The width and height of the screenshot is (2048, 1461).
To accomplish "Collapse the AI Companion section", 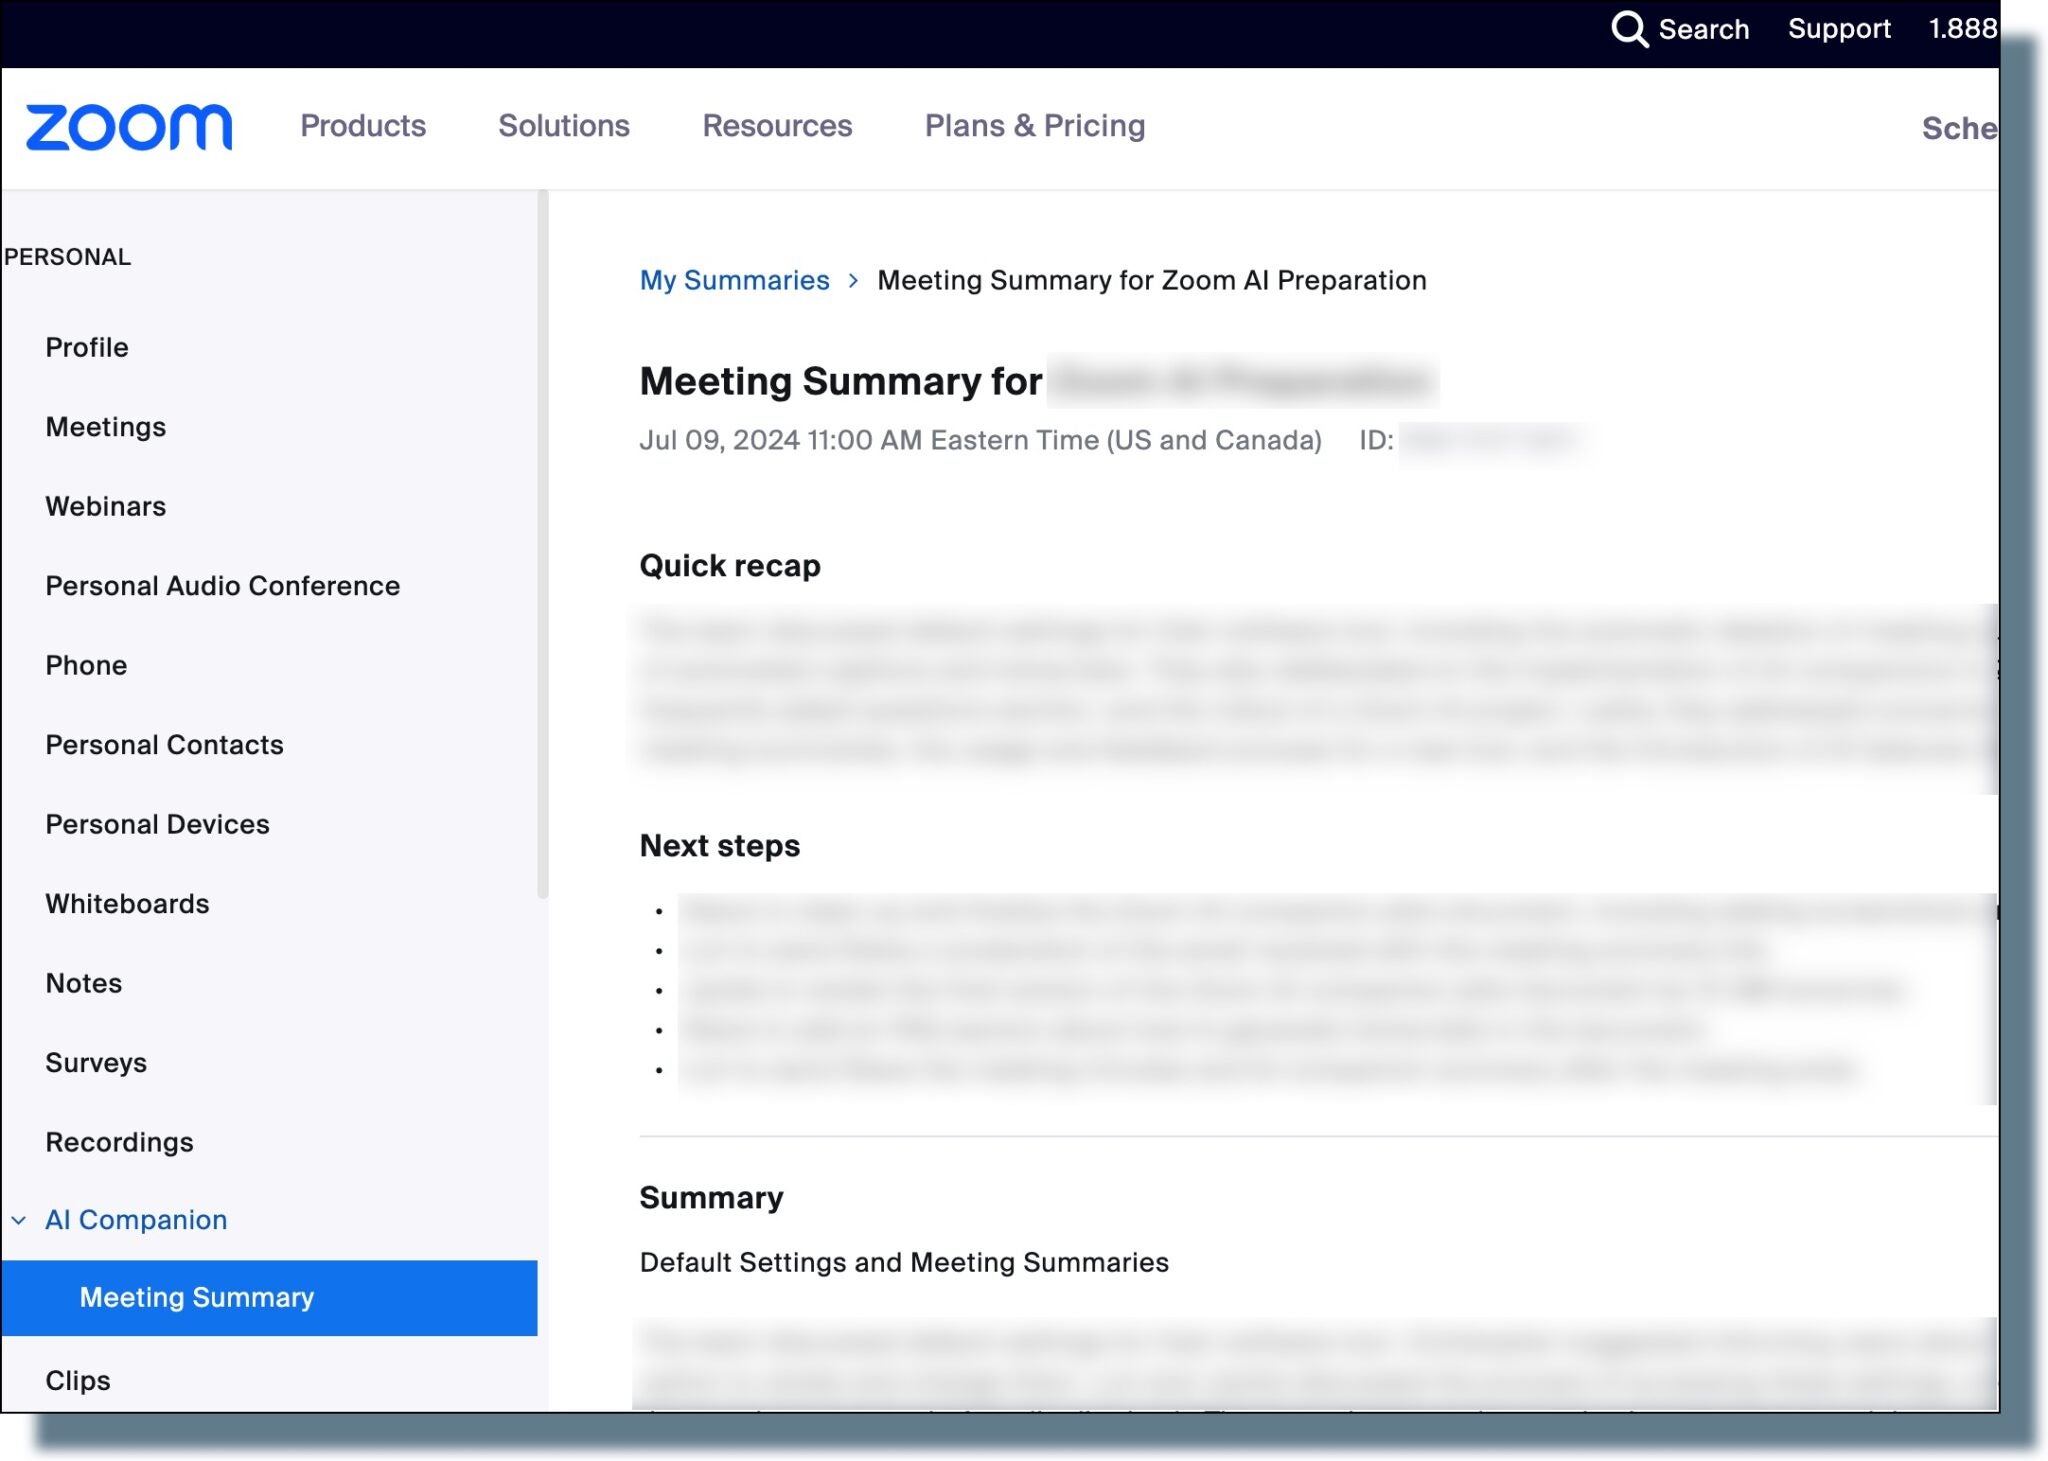I will click(x=18, y=1219).
